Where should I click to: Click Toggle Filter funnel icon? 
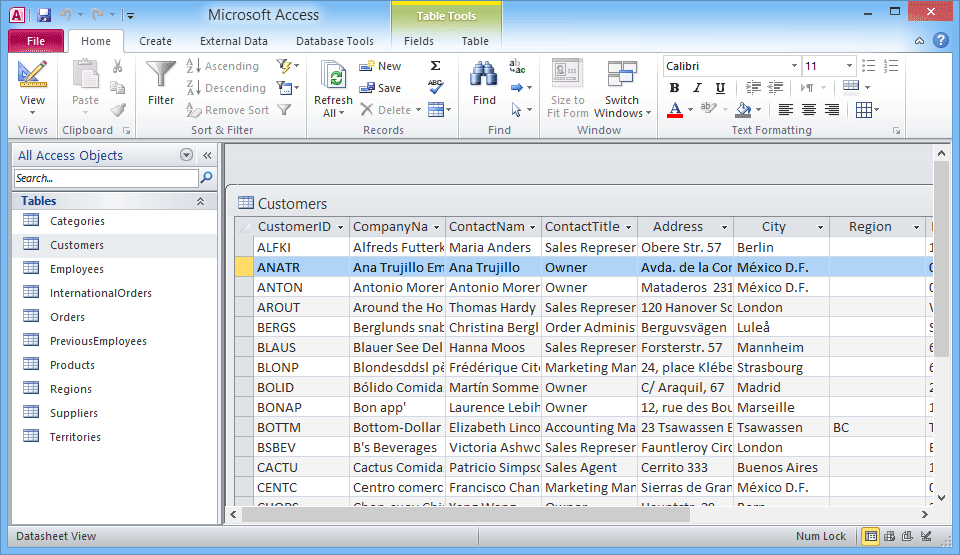tap(283, 110)
